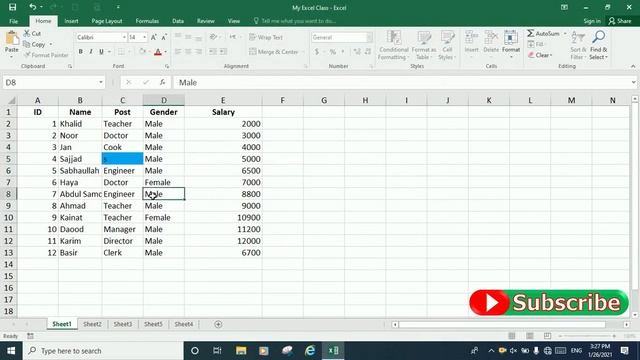The image size is (640, 360).
Task: Open Clipboard dialog launcher
Action: tap(70, 66)
